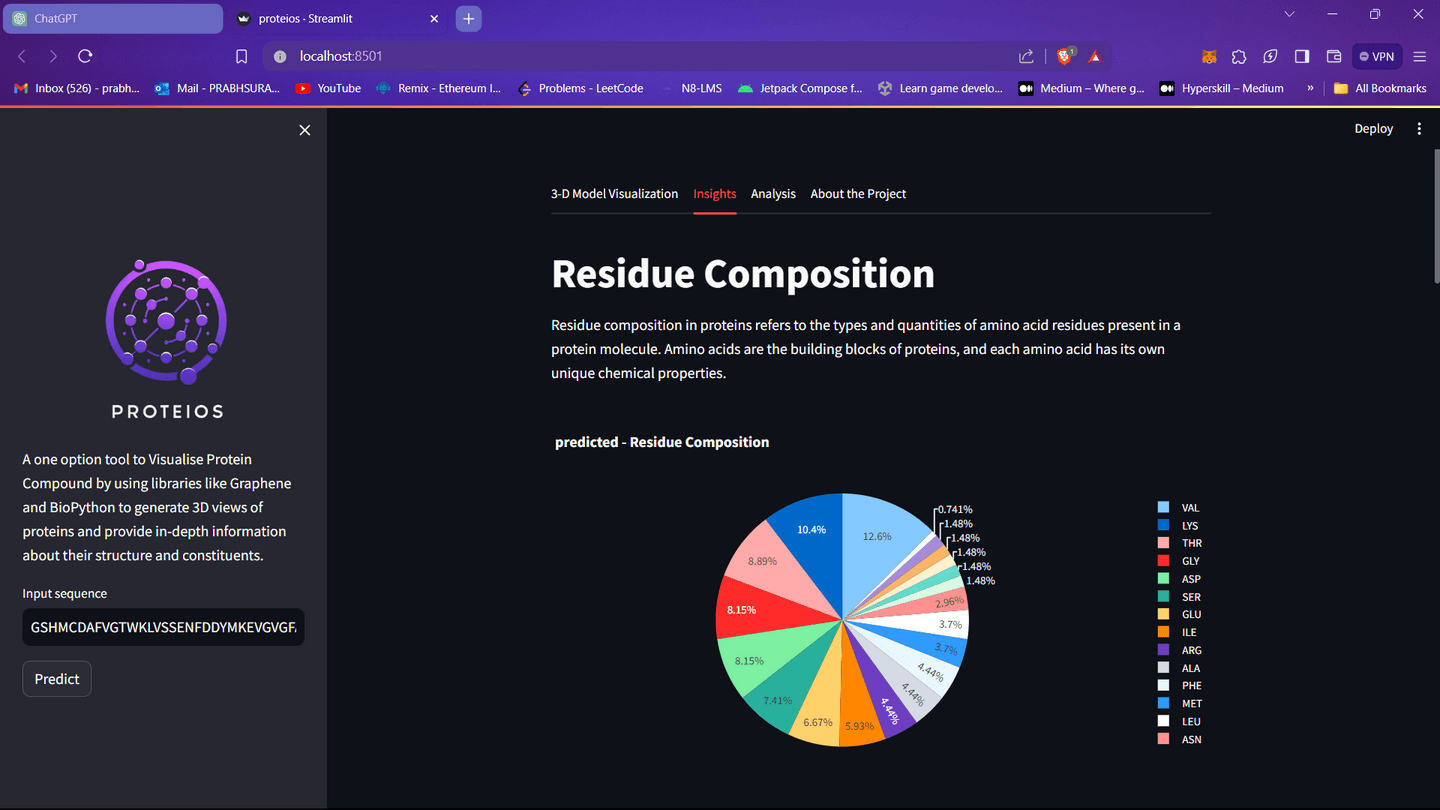This screenshot has width=1440, height=810.
Task: Click the localhost:8501 address bar
Action: [640, 57]
